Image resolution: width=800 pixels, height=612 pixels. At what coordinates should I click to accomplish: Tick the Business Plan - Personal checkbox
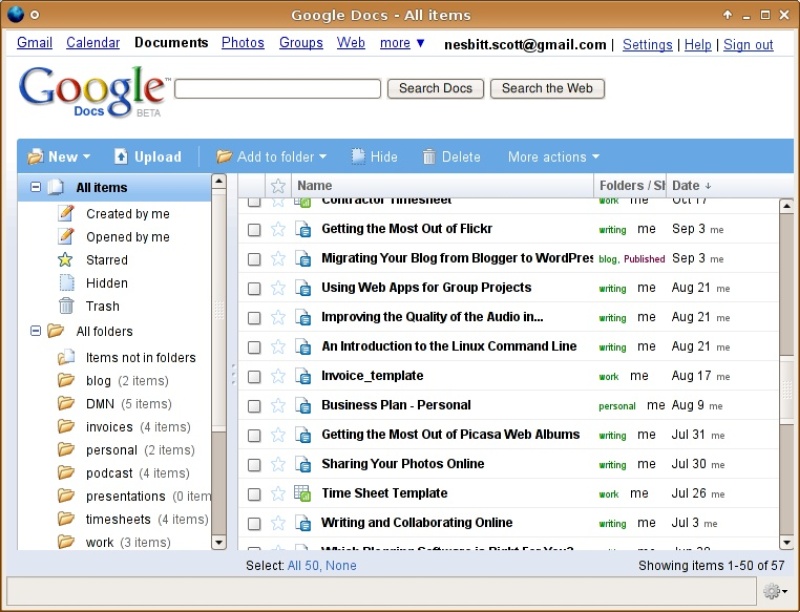tap(254, 406)
